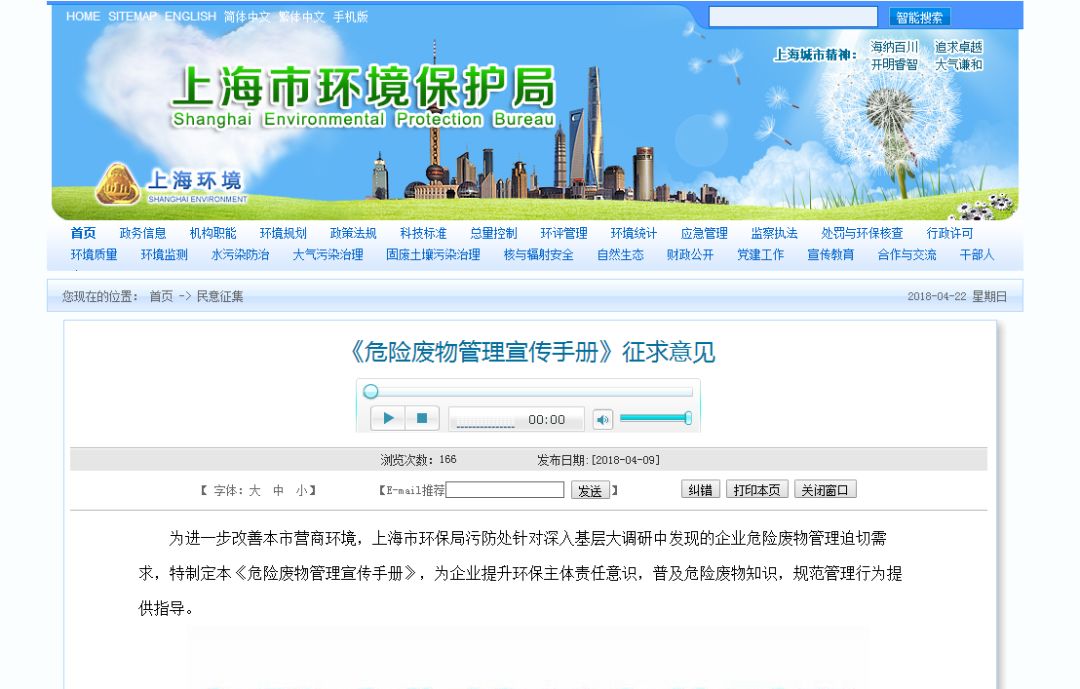1080x689 pixels.
Task: Click the publish date [2018-04-09]
Action: tap(625, 460)
